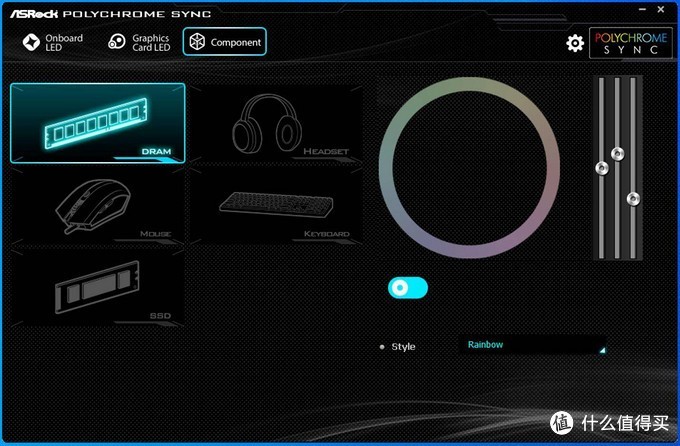Toggle the LED on/off switch
The width and height of the screenshot is (680, 446).
click(x=408, y=288)
